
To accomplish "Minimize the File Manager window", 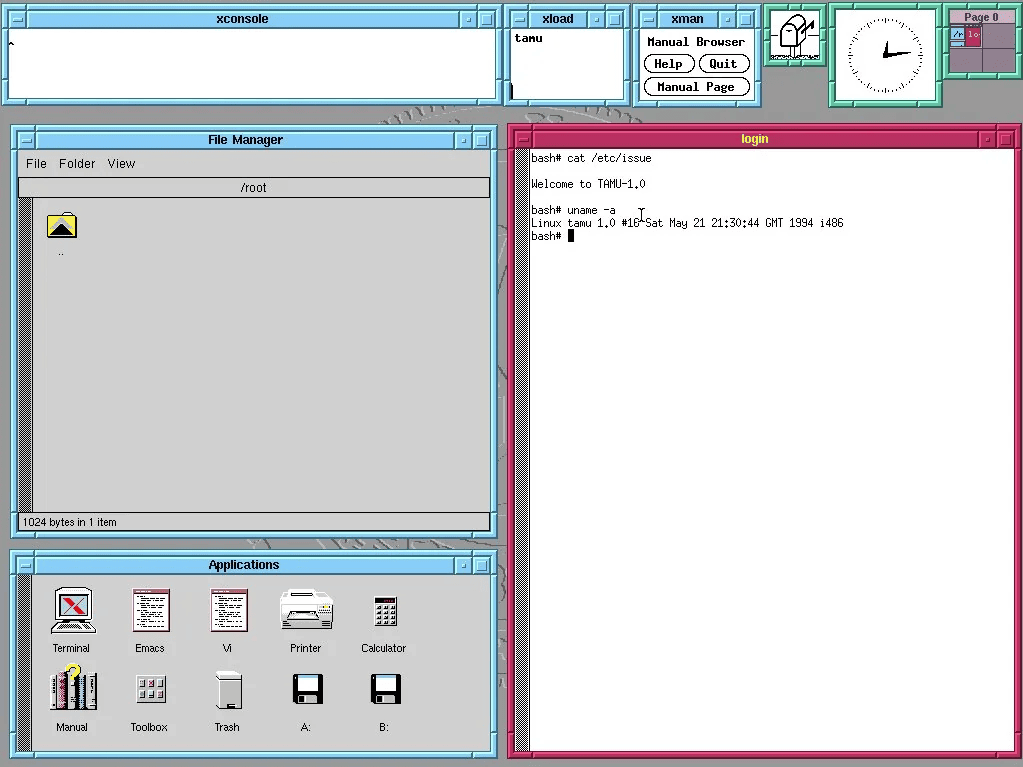I will point(463,140).
